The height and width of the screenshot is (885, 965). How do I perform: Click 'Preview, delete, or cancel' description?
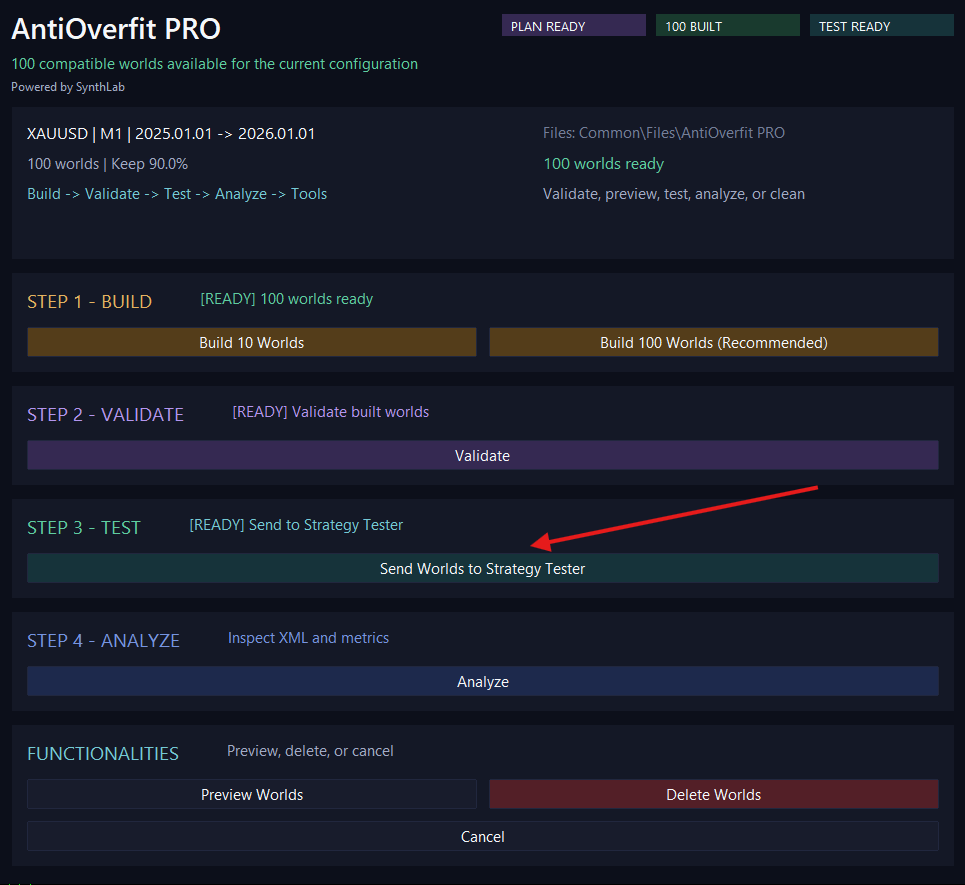pyautogui.click(x=310, y=751)
